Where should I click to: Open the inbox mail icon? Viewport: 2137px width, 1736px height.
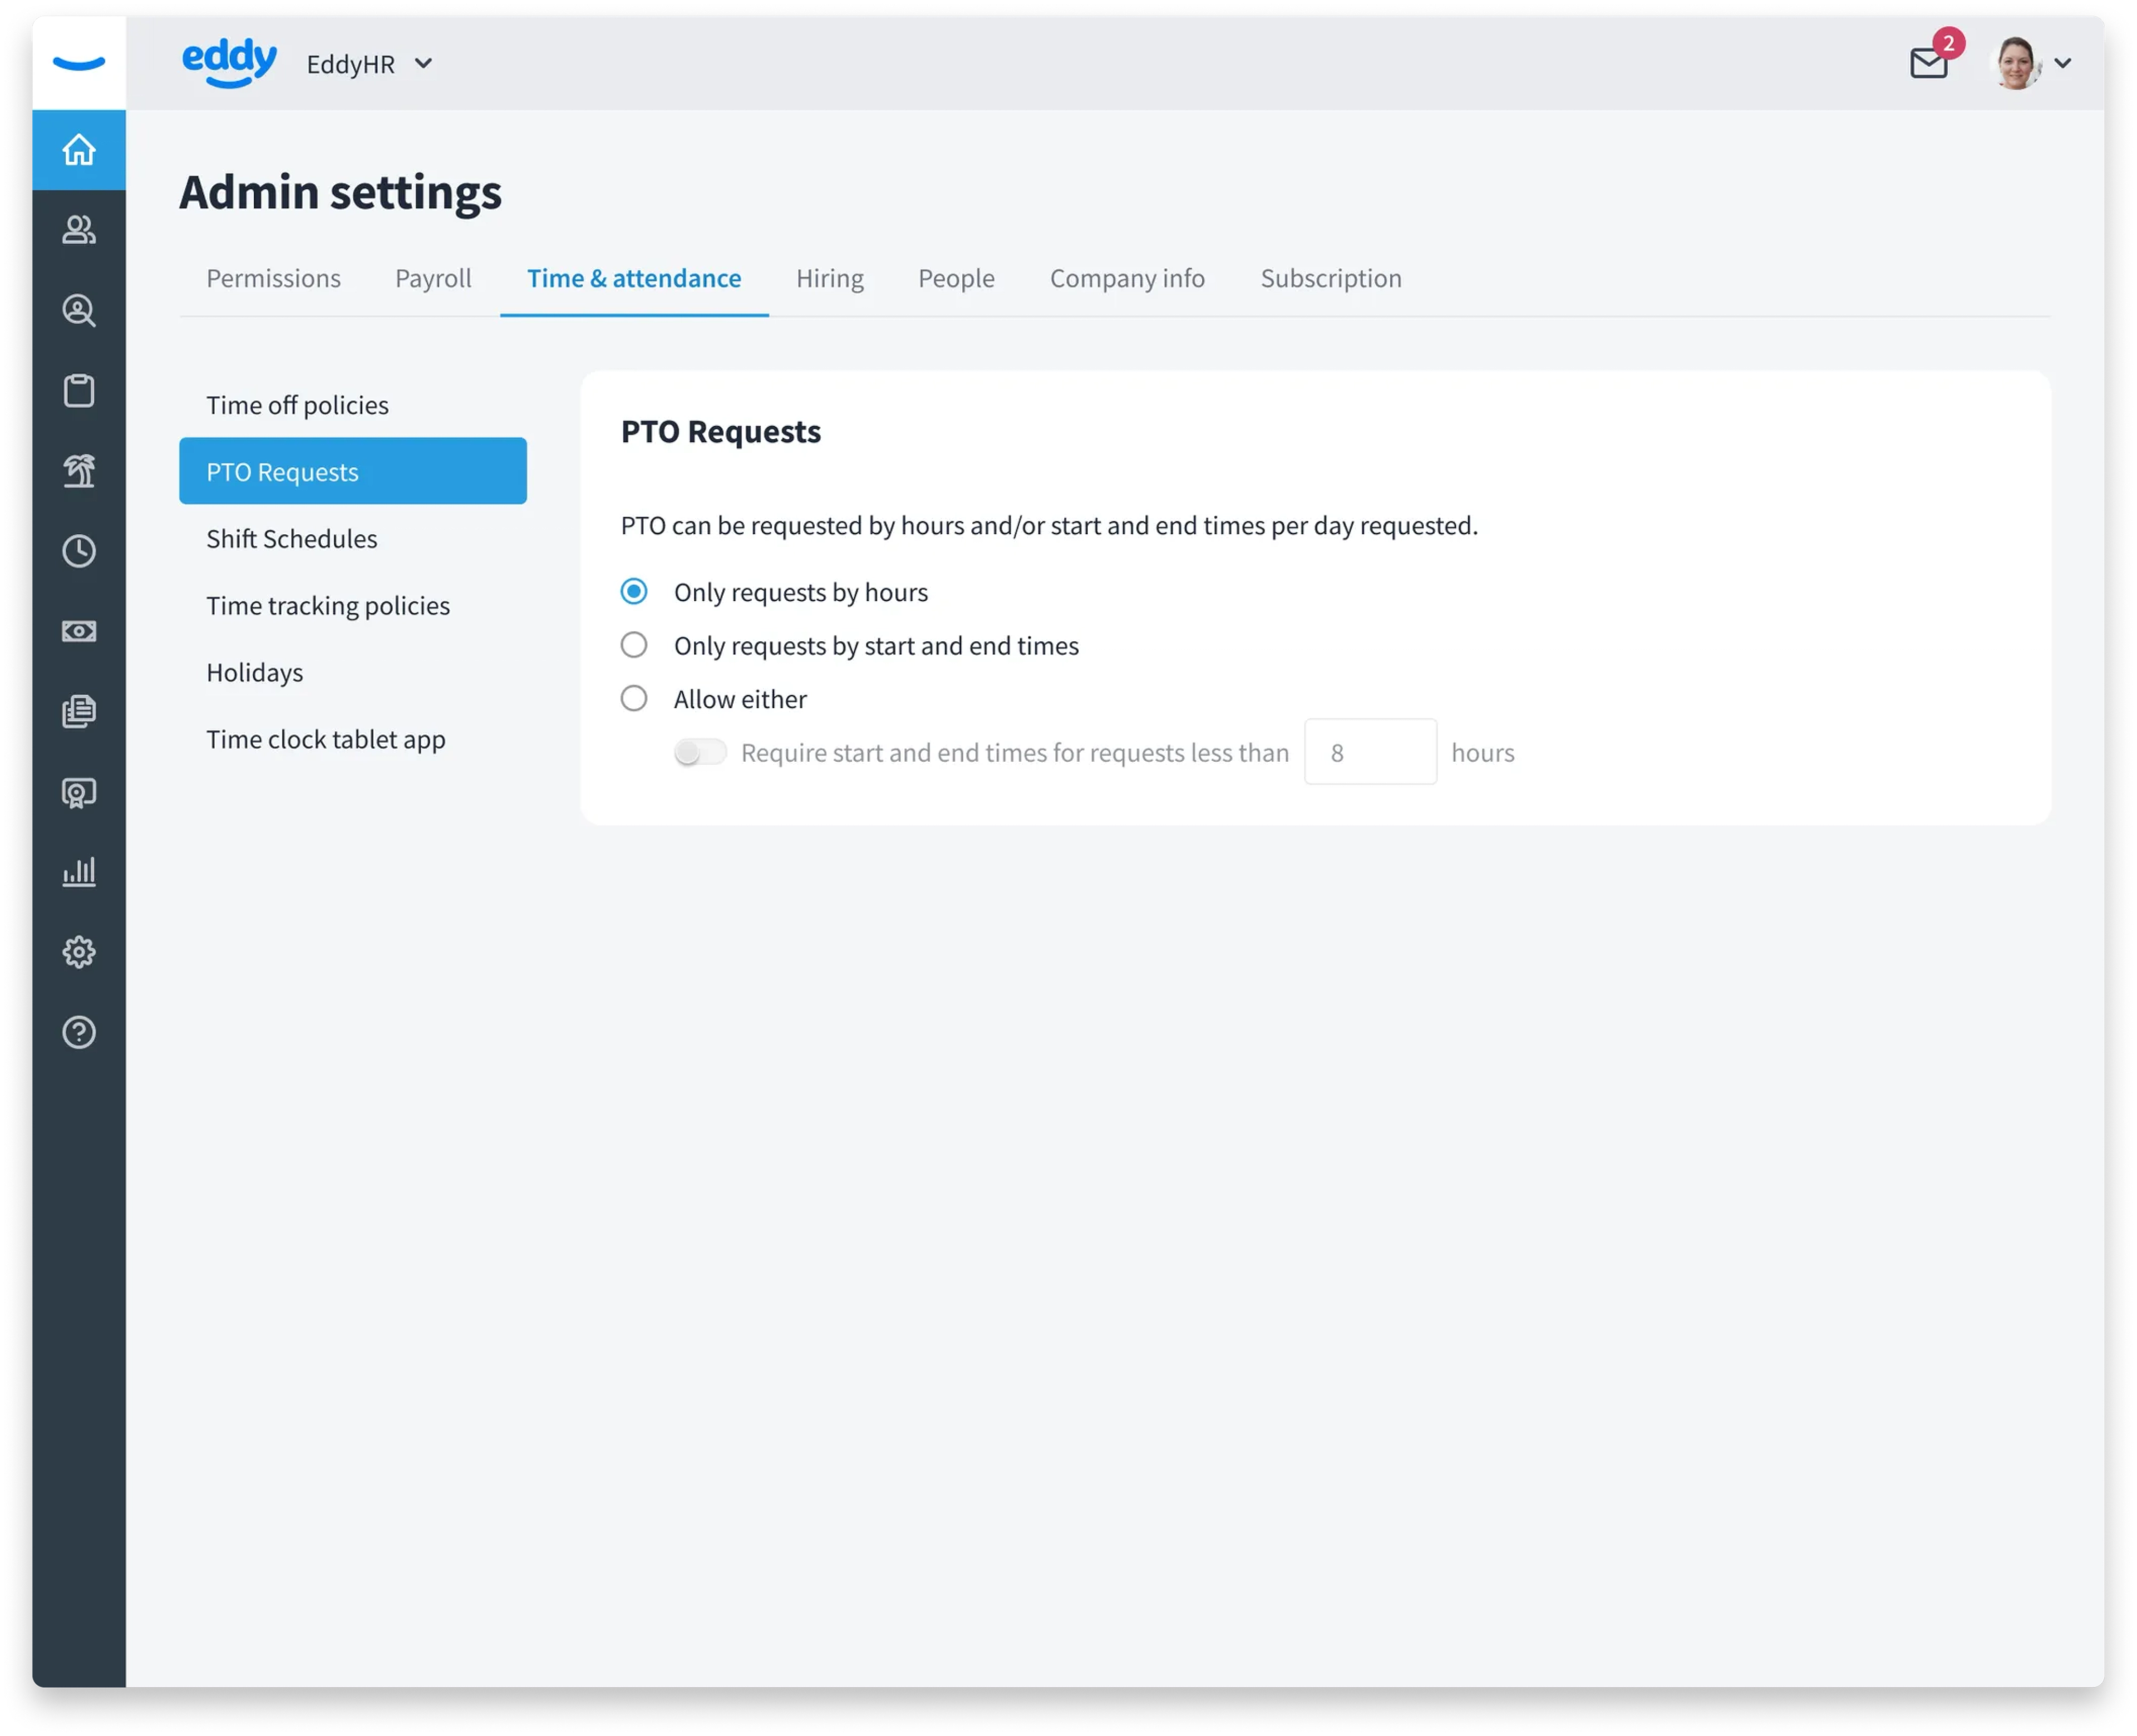pos(1928,64)
